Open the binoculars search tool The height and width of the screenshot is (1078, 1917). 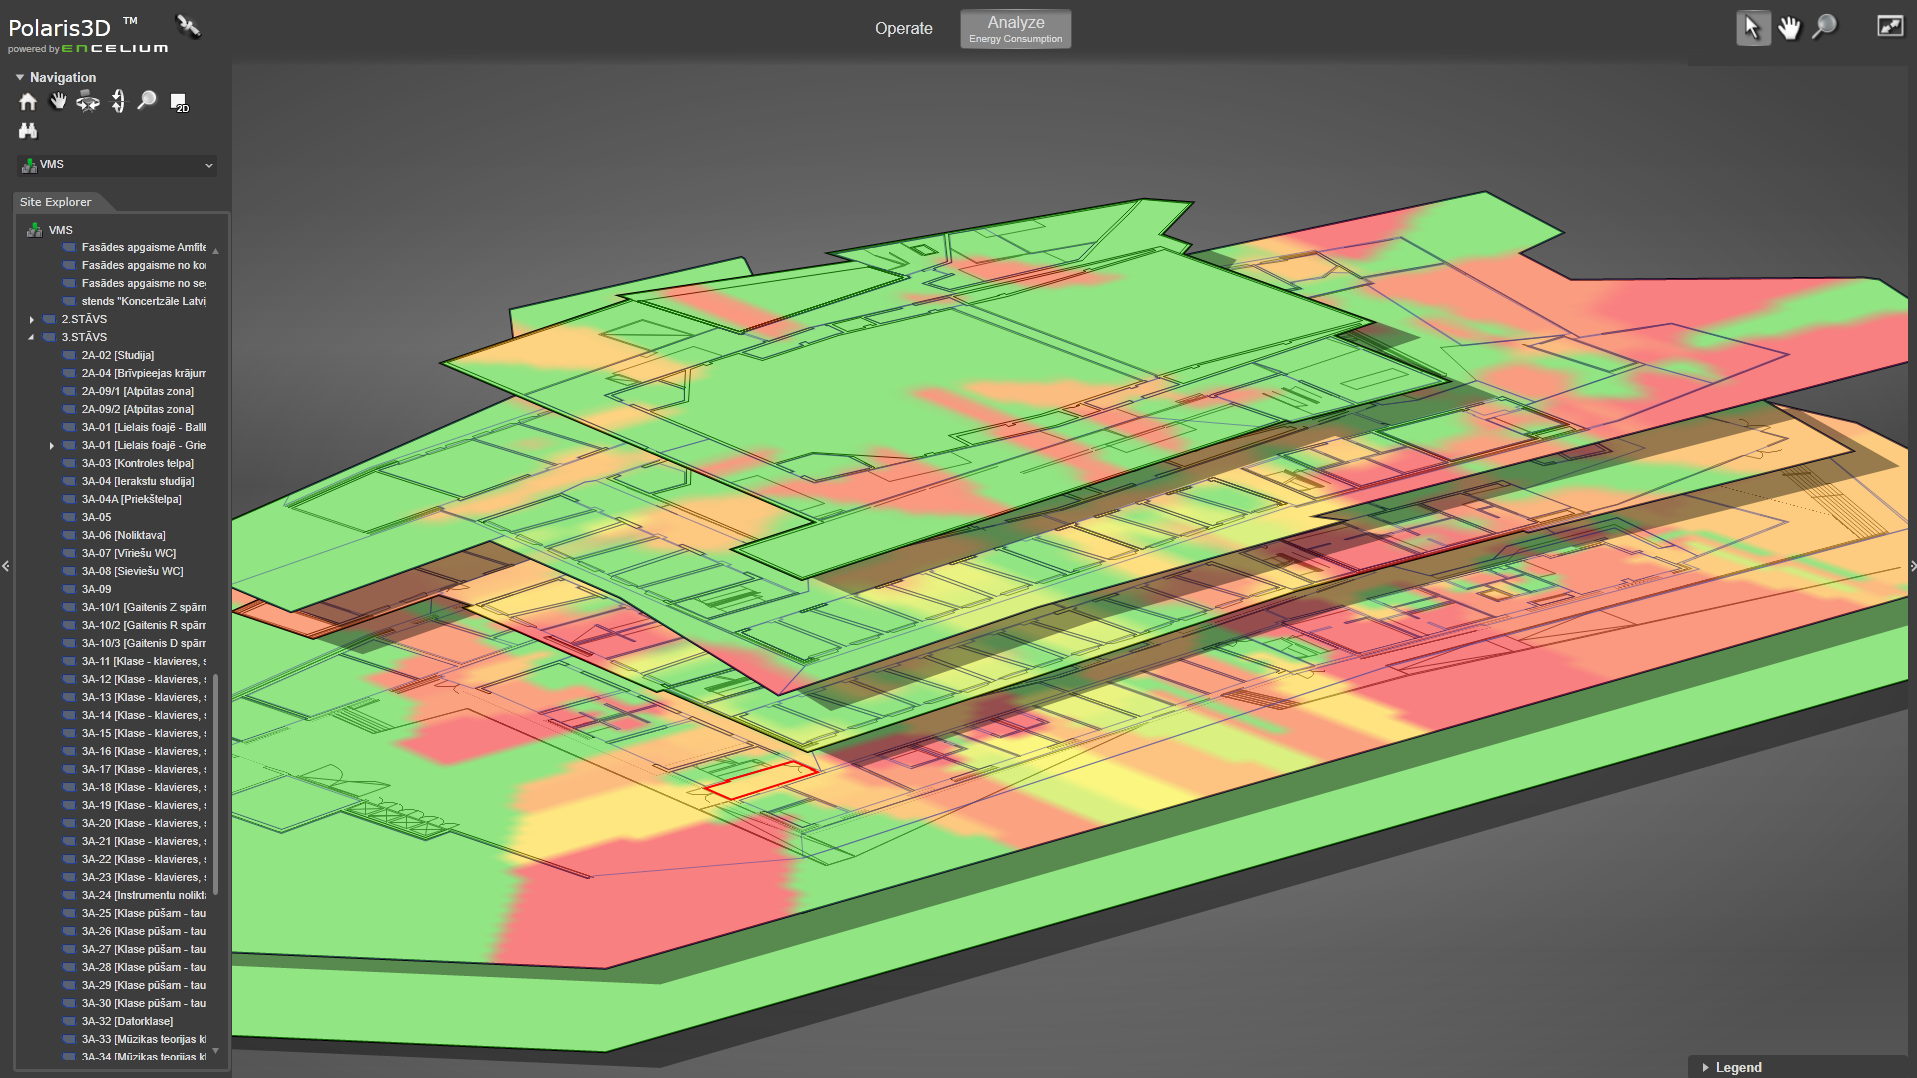[28, 131]
